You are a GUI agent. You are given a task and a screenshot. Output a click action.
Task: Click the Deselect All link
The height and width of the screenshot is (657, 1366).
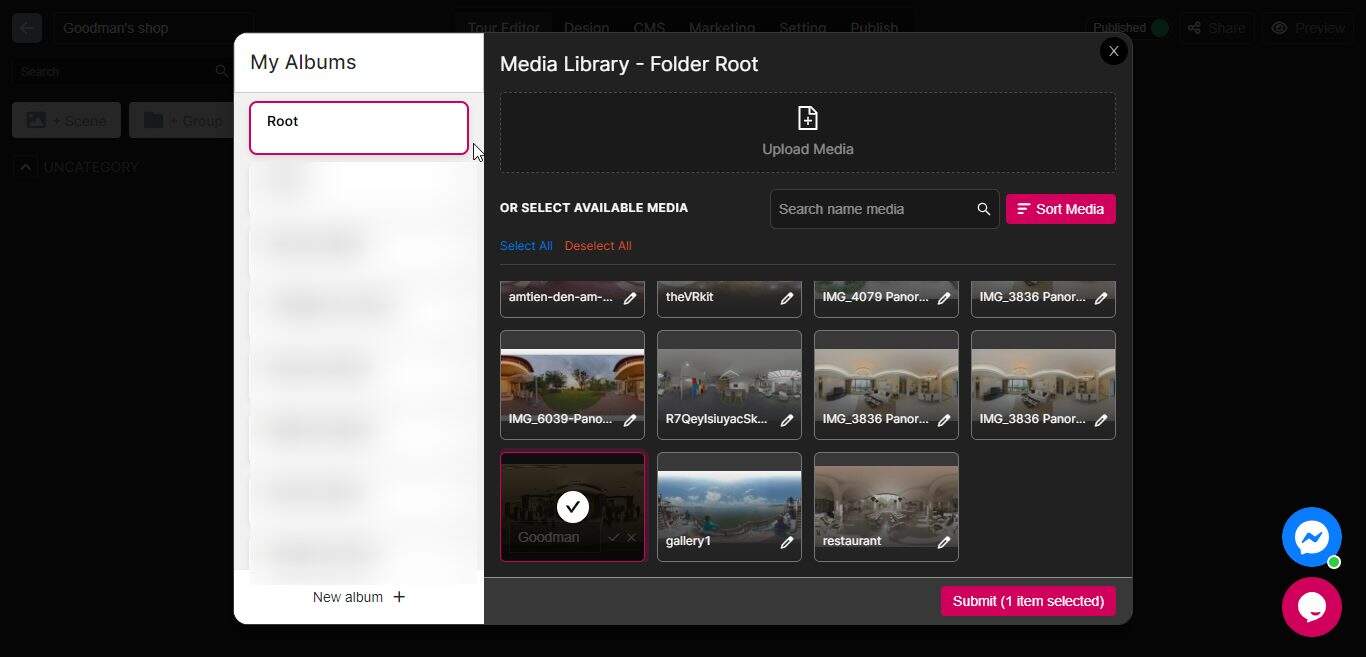tap(598, 246)
